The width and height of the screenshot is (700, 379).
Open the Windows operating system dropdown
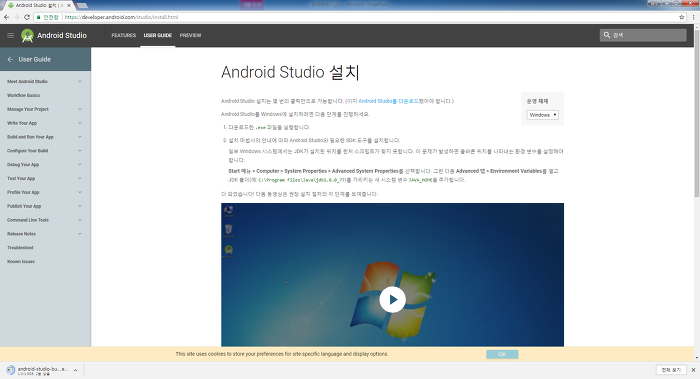(x=542, y=115)
